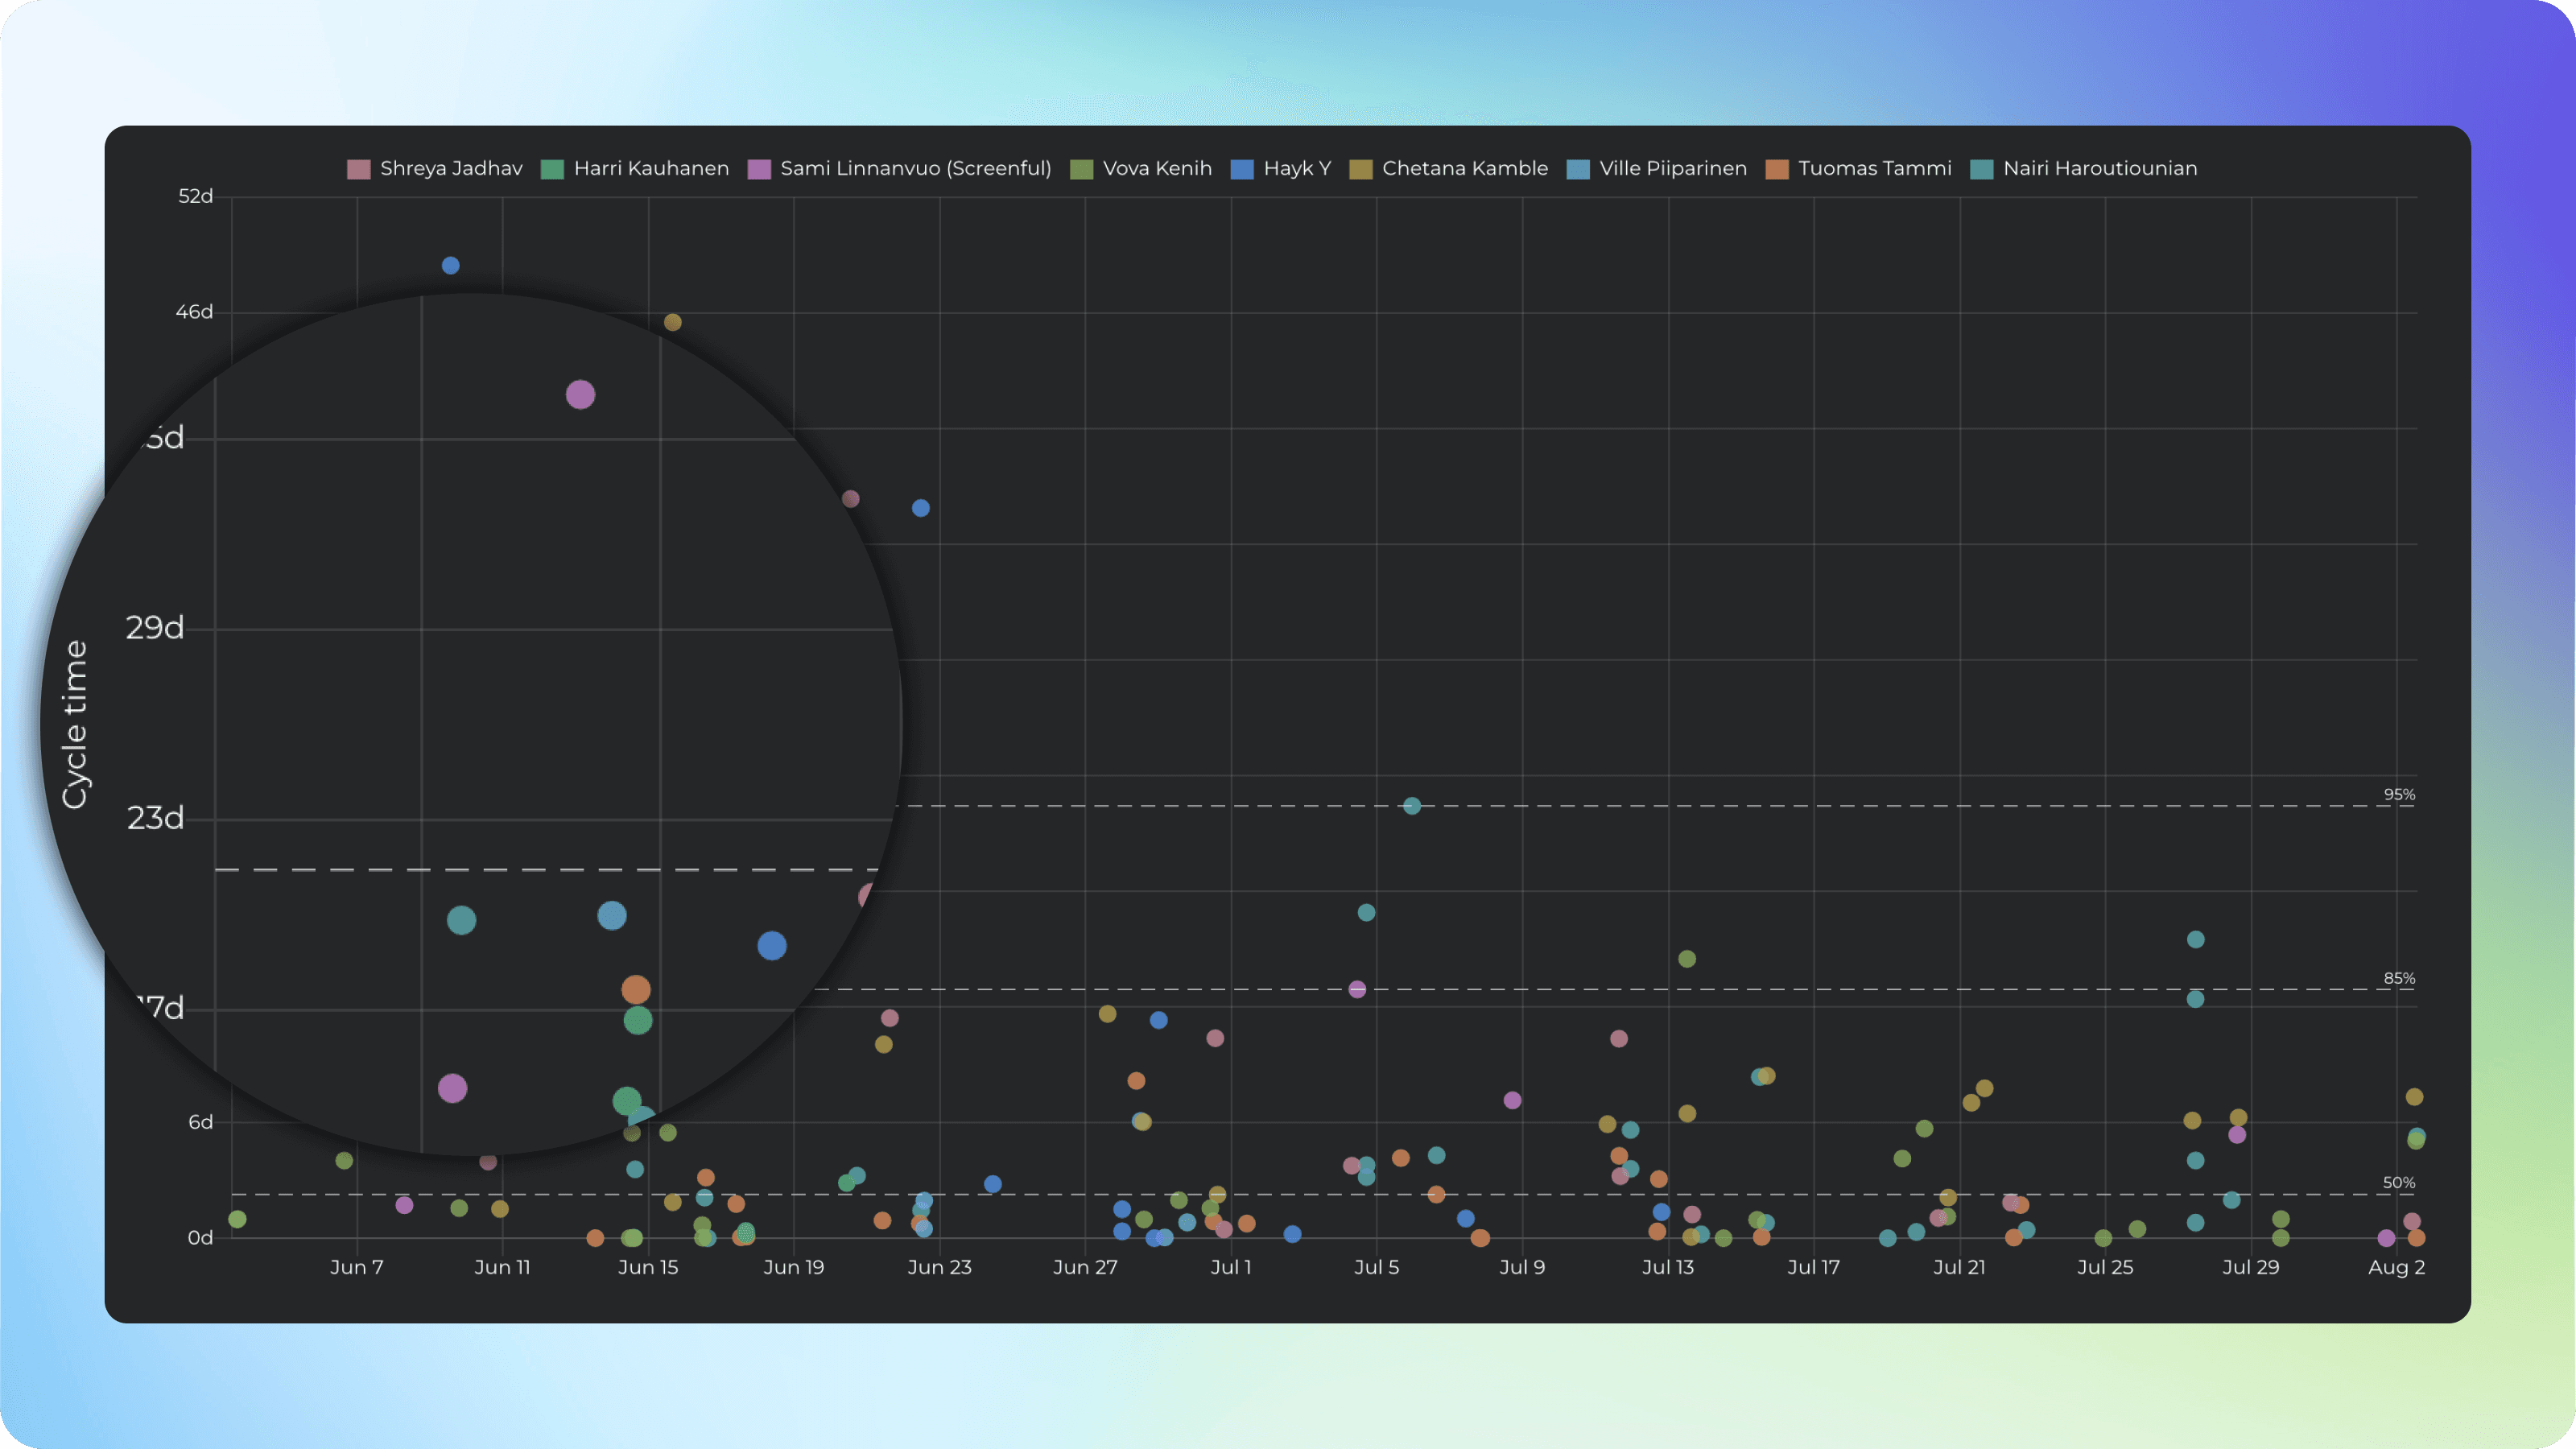Click the olive dot just below 46d
The width and height of the screenshot is (2576, 1449).
coord(673,322)
